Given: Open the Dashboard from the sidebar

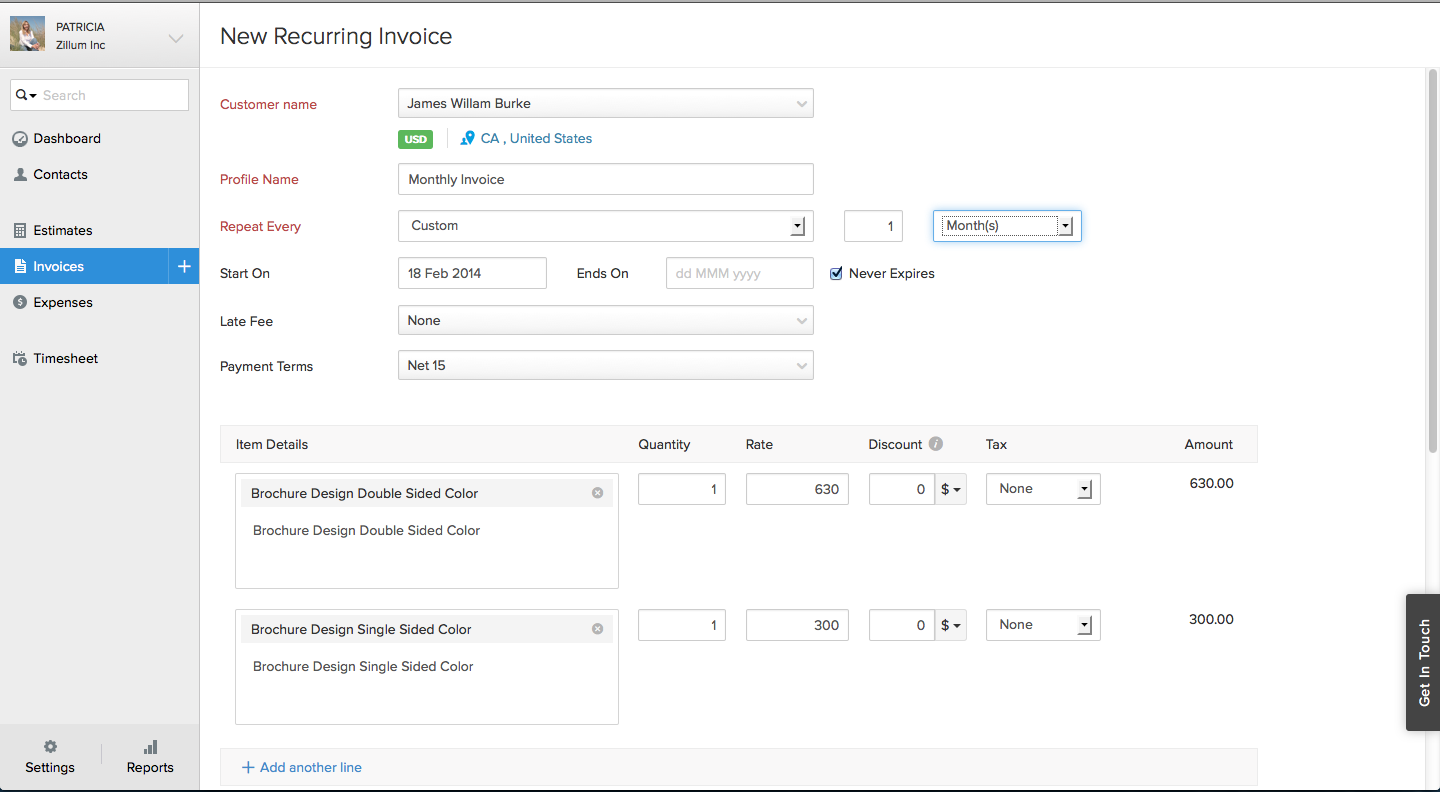Looking at the screenshot, I should coord(62,138).
